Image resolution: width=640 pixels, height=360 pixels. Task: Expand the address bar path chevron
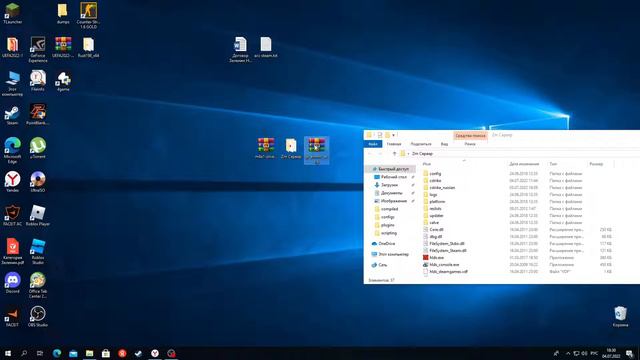point(408,154)
